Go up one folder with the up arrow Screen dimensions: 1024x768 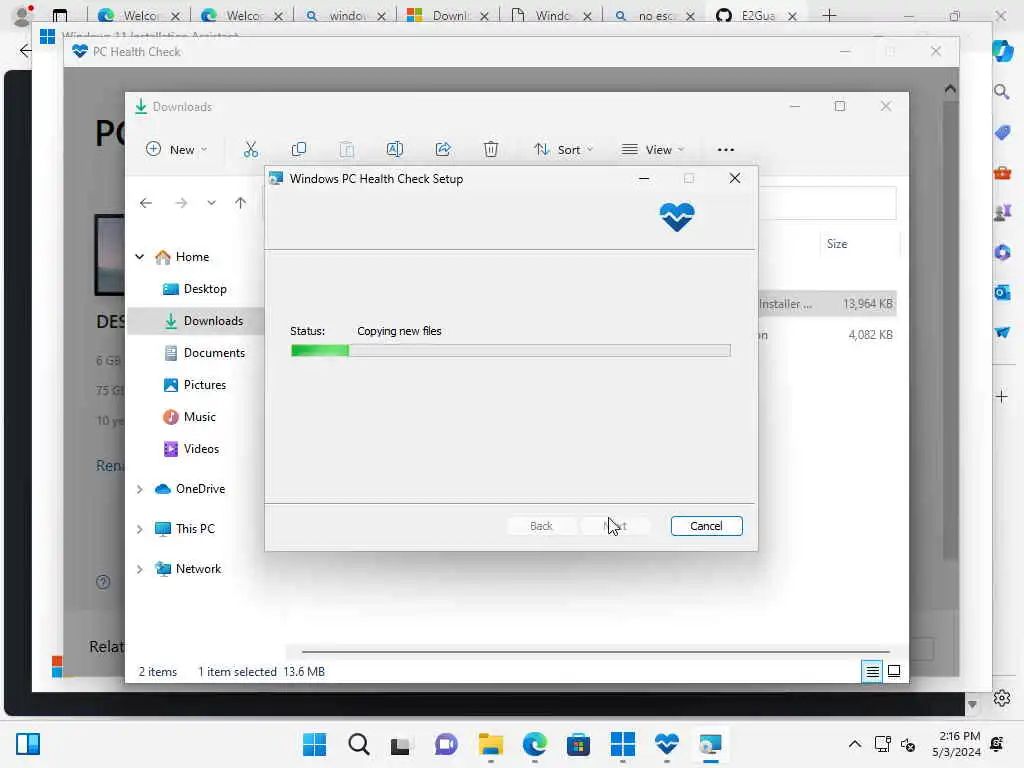coord(240,203)
